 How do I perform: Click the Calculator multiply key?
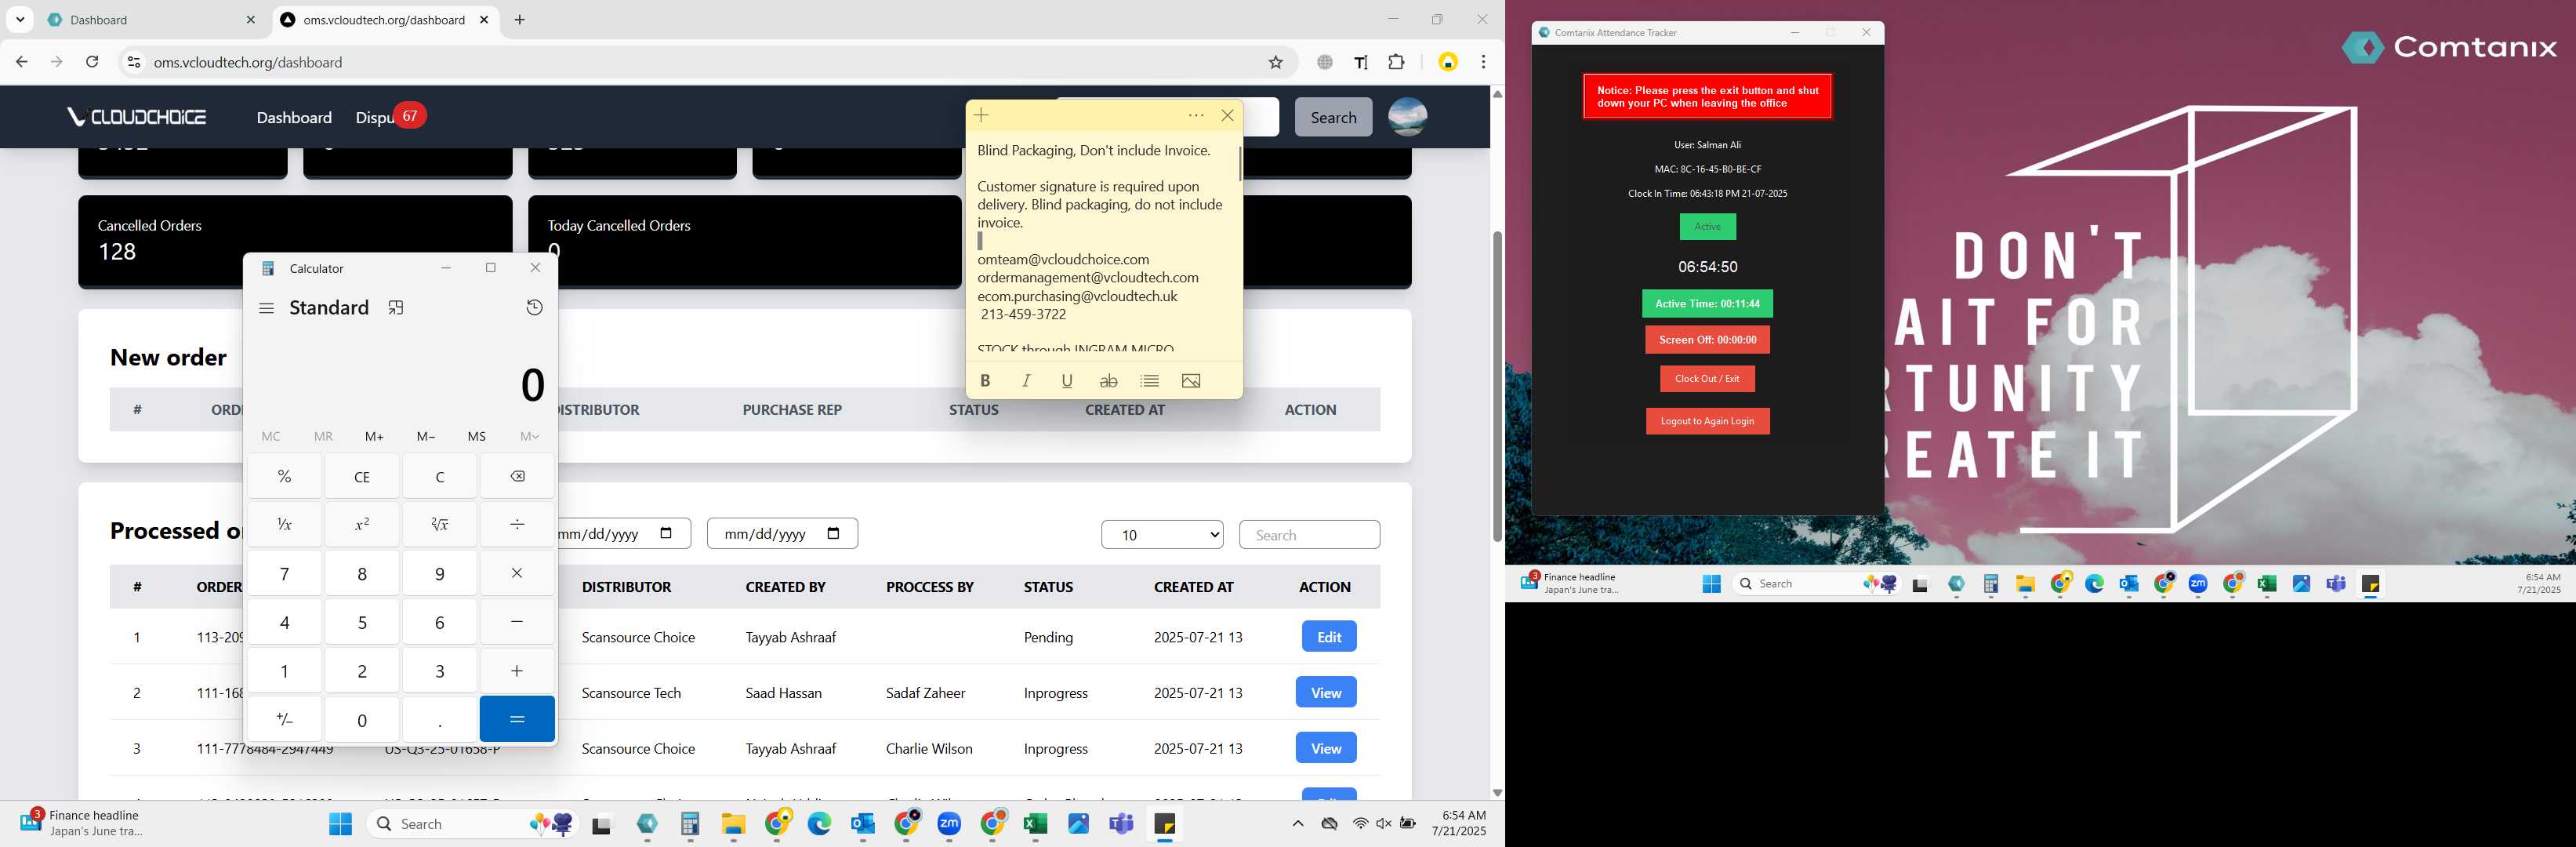517,573
